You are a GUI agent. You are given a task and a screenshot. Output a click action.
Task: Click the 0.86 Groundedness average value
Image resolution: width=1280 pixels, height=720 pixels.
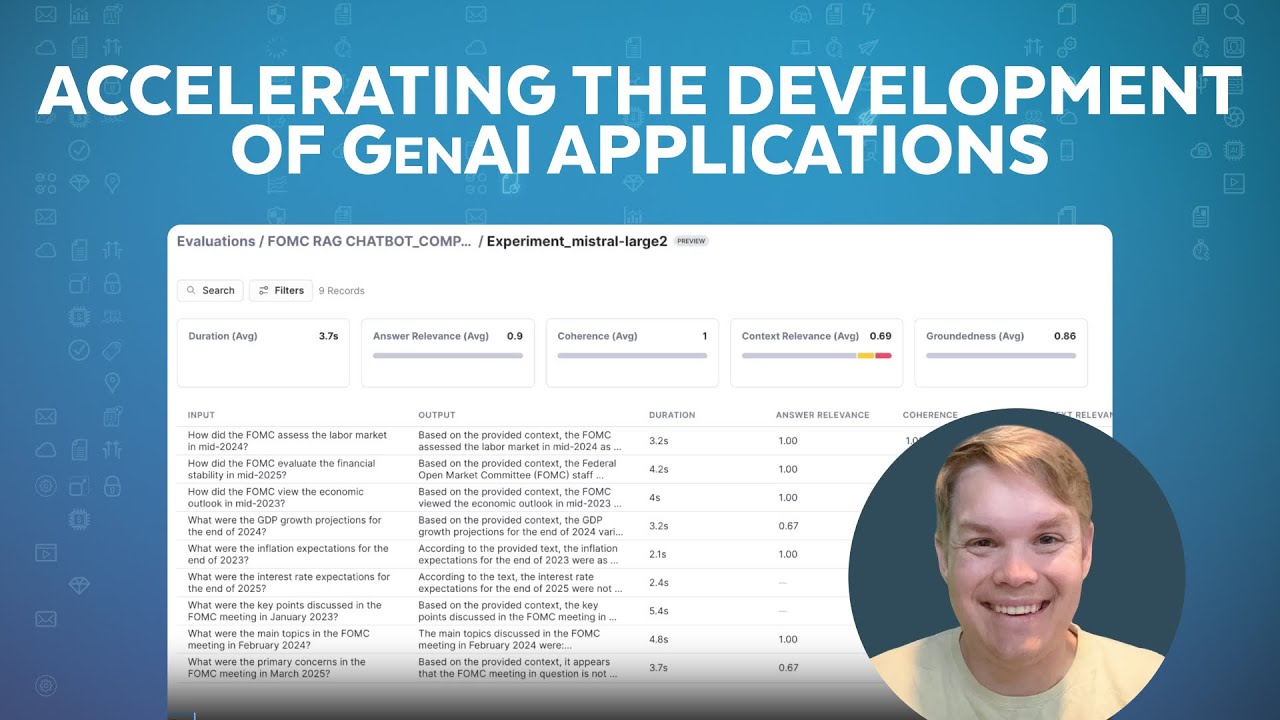pyautogui.click(x=1065, y=336)
